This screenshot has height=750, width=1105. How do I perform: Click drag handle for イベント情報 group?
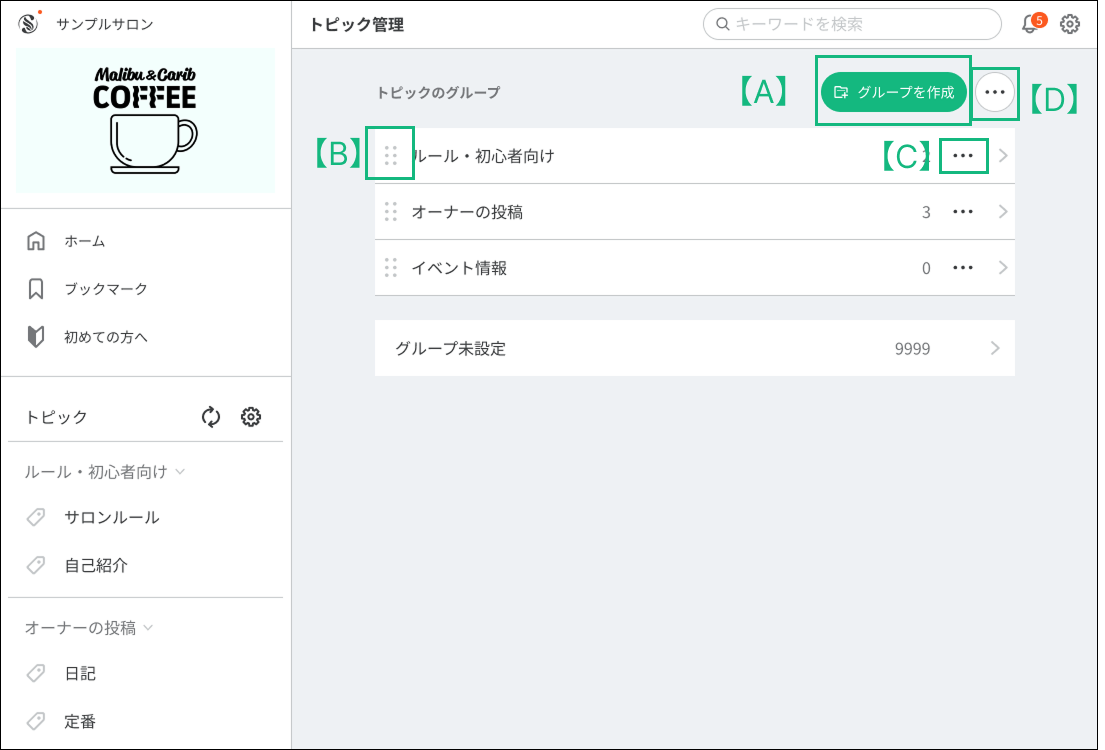tap(391, 268)
